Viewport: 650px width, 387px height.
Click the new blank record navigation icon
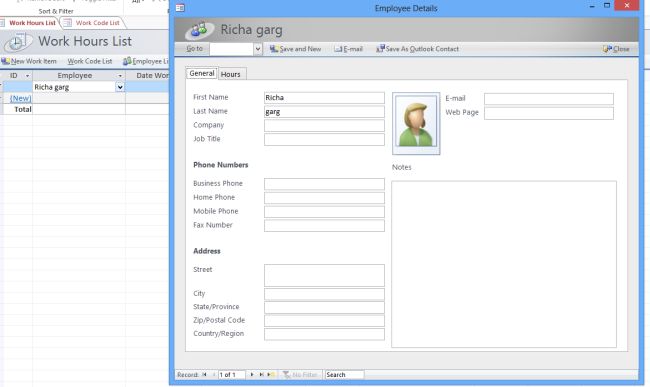(x=271, y=375)
